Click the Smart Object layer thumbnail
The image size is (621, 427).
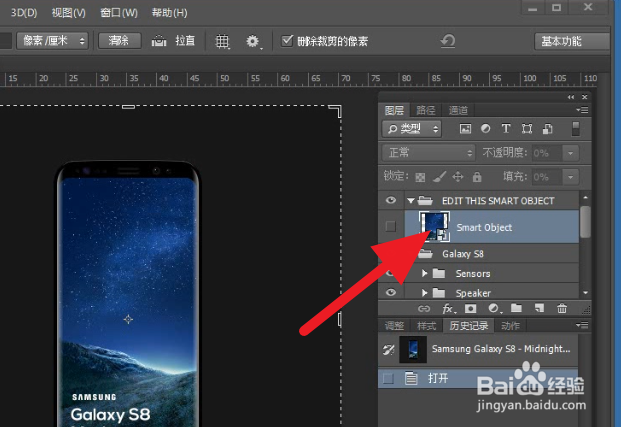(x=434, y=226)
